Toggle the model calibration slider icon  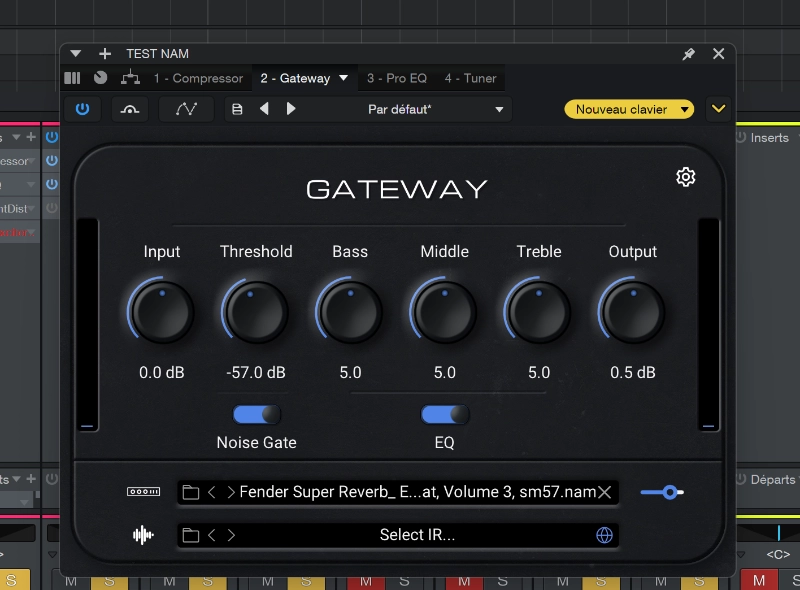662,492
